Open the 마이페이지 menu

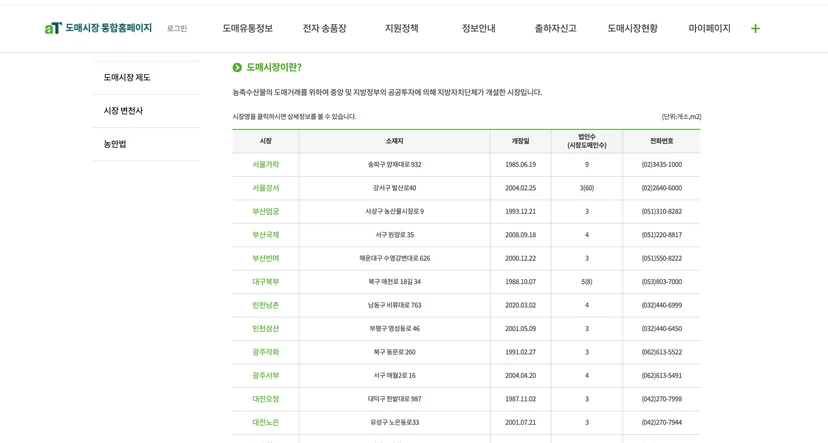[710, 29]
